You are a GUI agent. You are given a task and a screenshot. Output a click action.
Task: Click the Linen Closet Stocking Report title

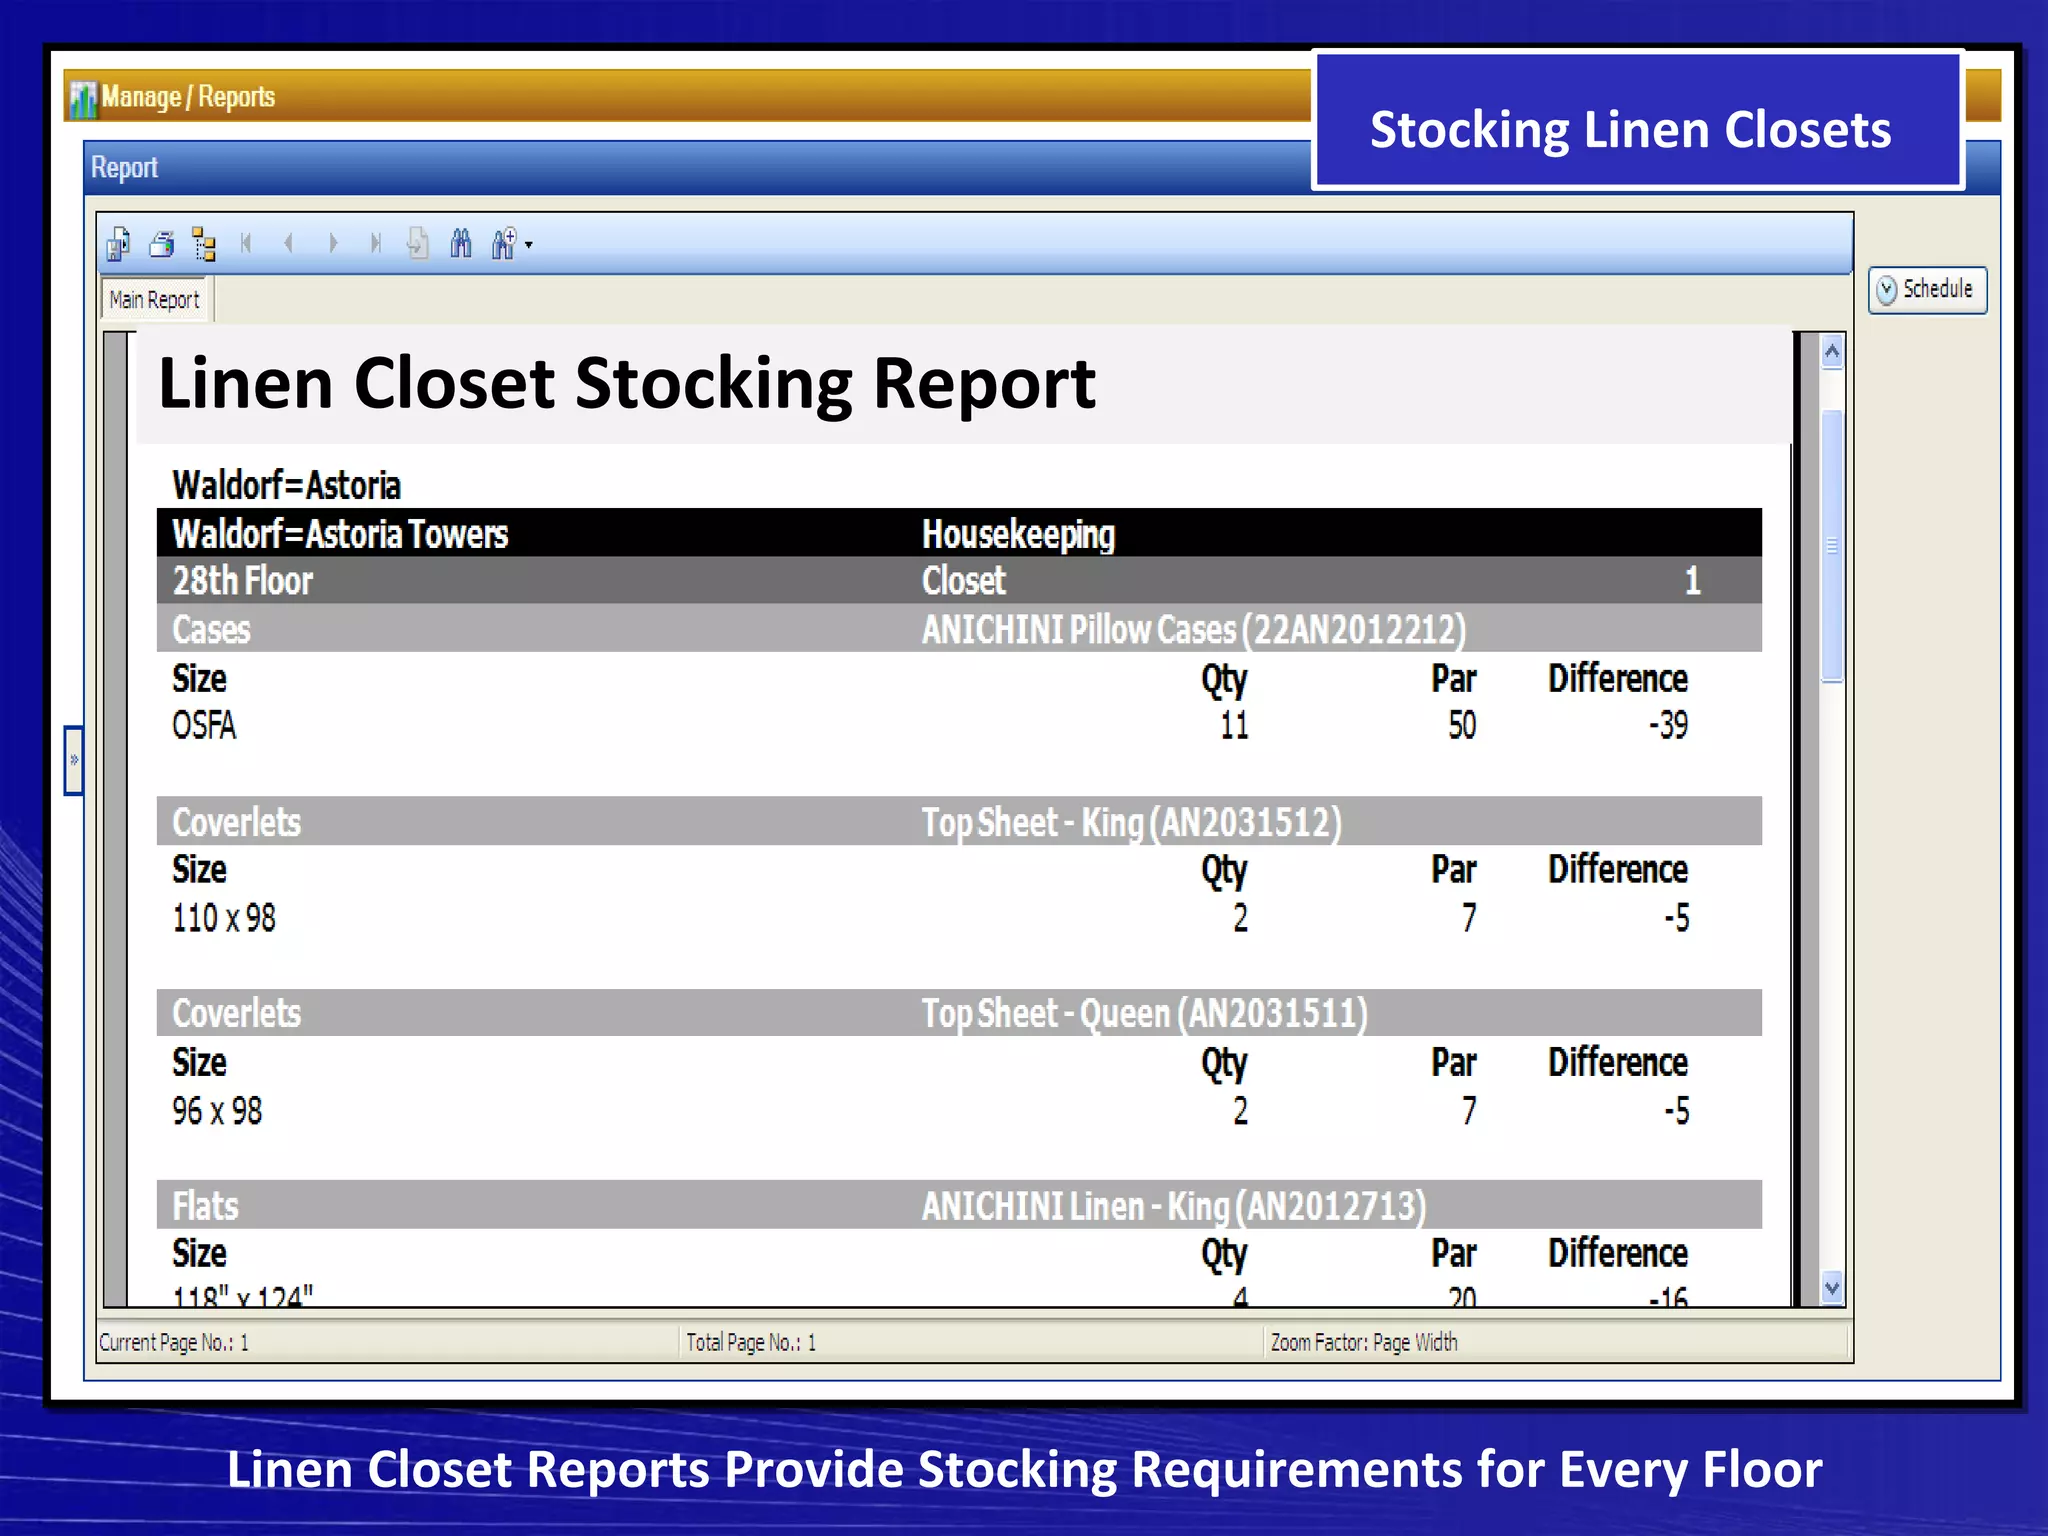click(x=627, y=383)
